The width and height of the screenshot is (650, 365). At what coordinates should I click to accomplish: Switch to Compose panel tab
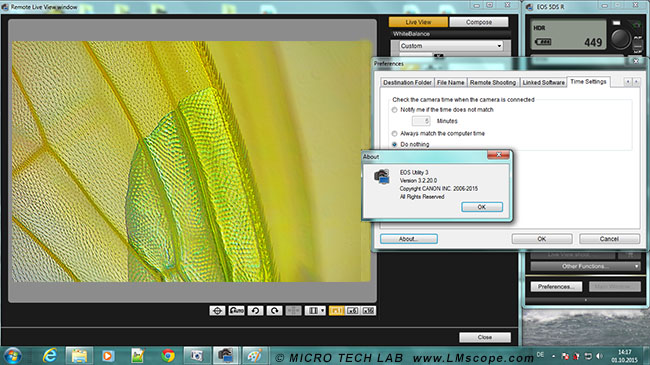479,22
